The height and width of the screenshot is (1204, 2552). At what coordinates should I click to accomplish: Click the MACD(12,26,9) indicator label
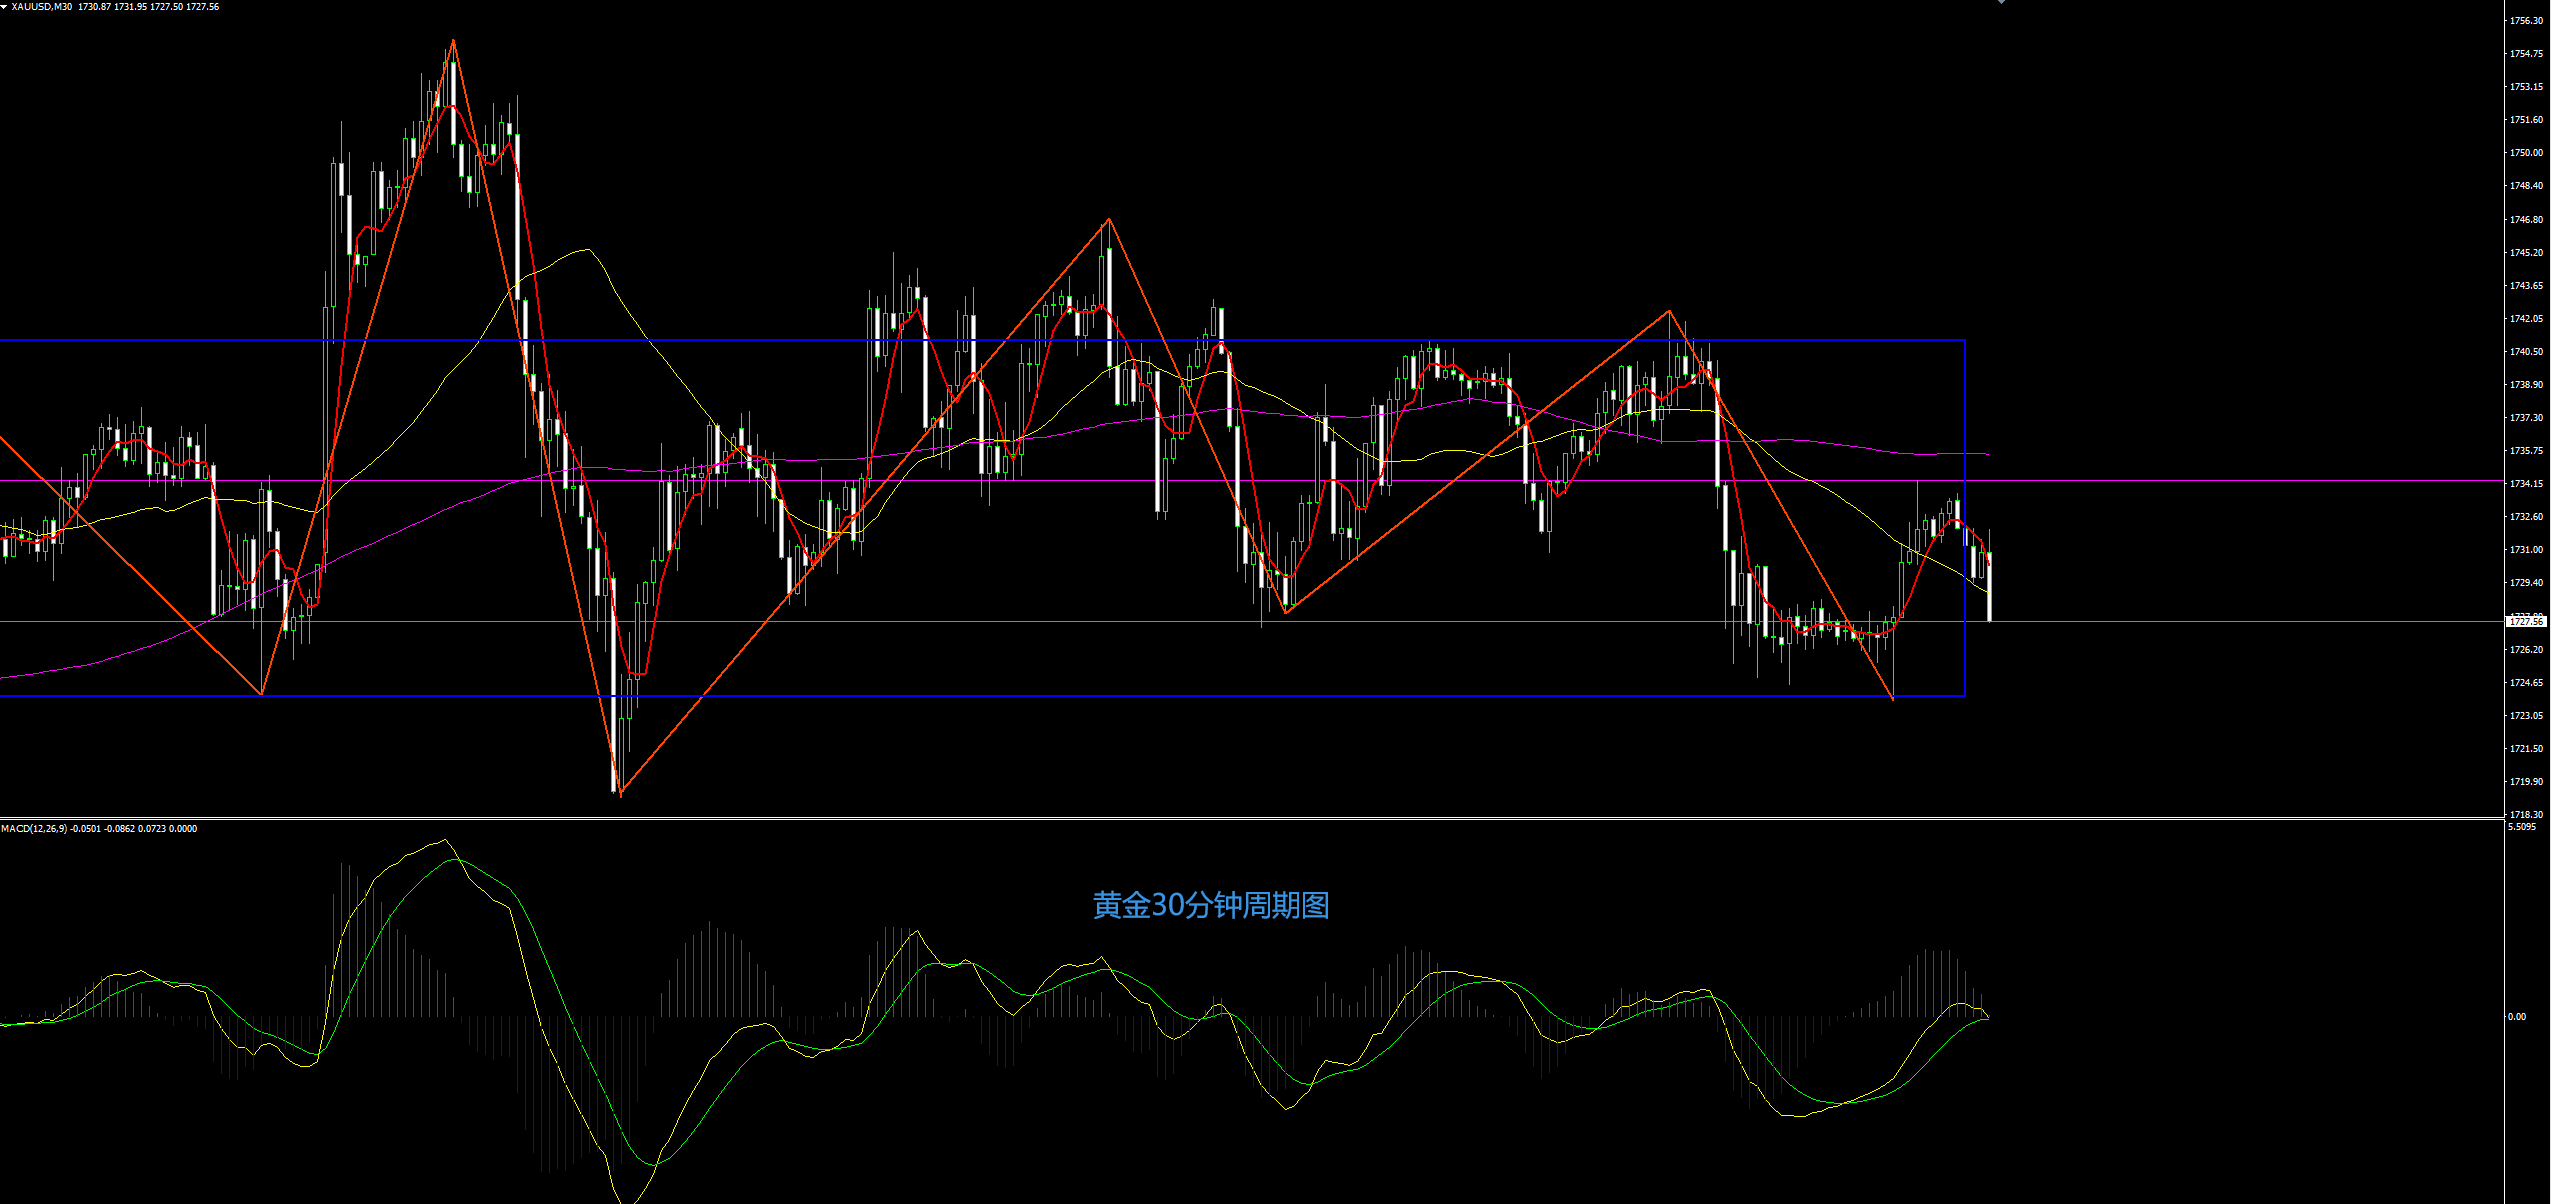pyautogui.click(x=34, y=829)
